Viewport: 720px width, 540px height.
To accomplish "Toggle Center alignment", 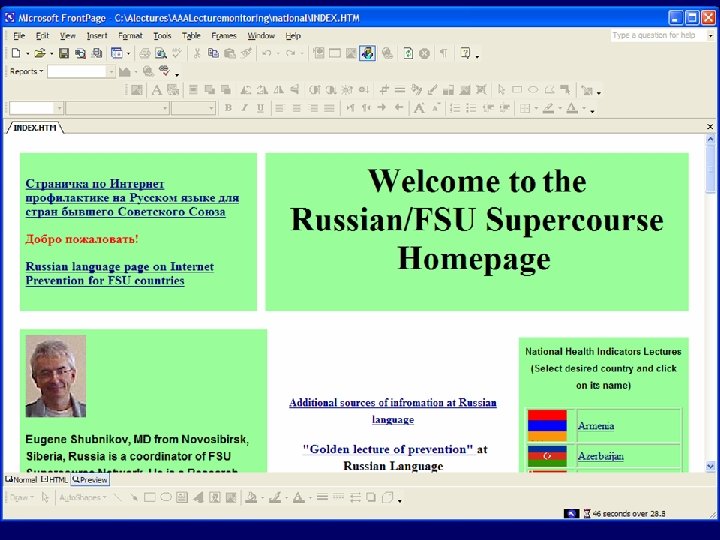I will [x=297, y=108].
